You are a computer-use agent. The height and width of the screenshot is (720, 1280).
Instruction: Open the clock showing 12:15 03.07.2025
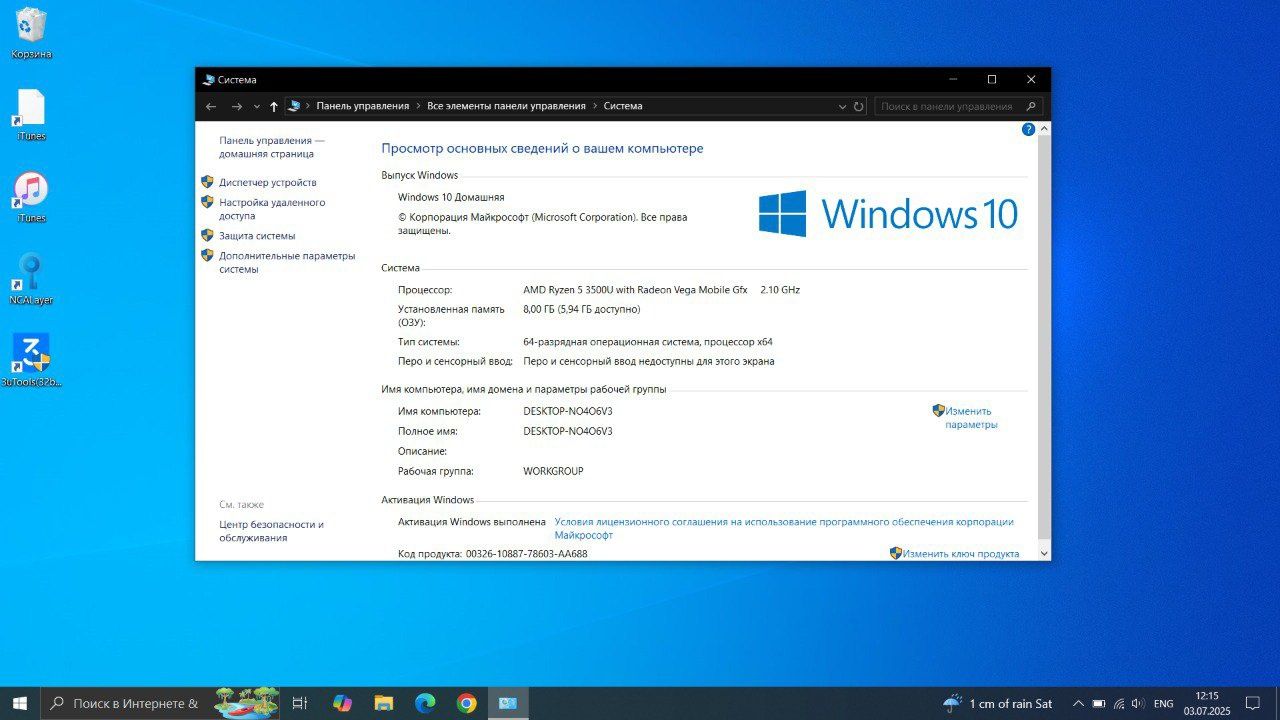pos(1206,704)
